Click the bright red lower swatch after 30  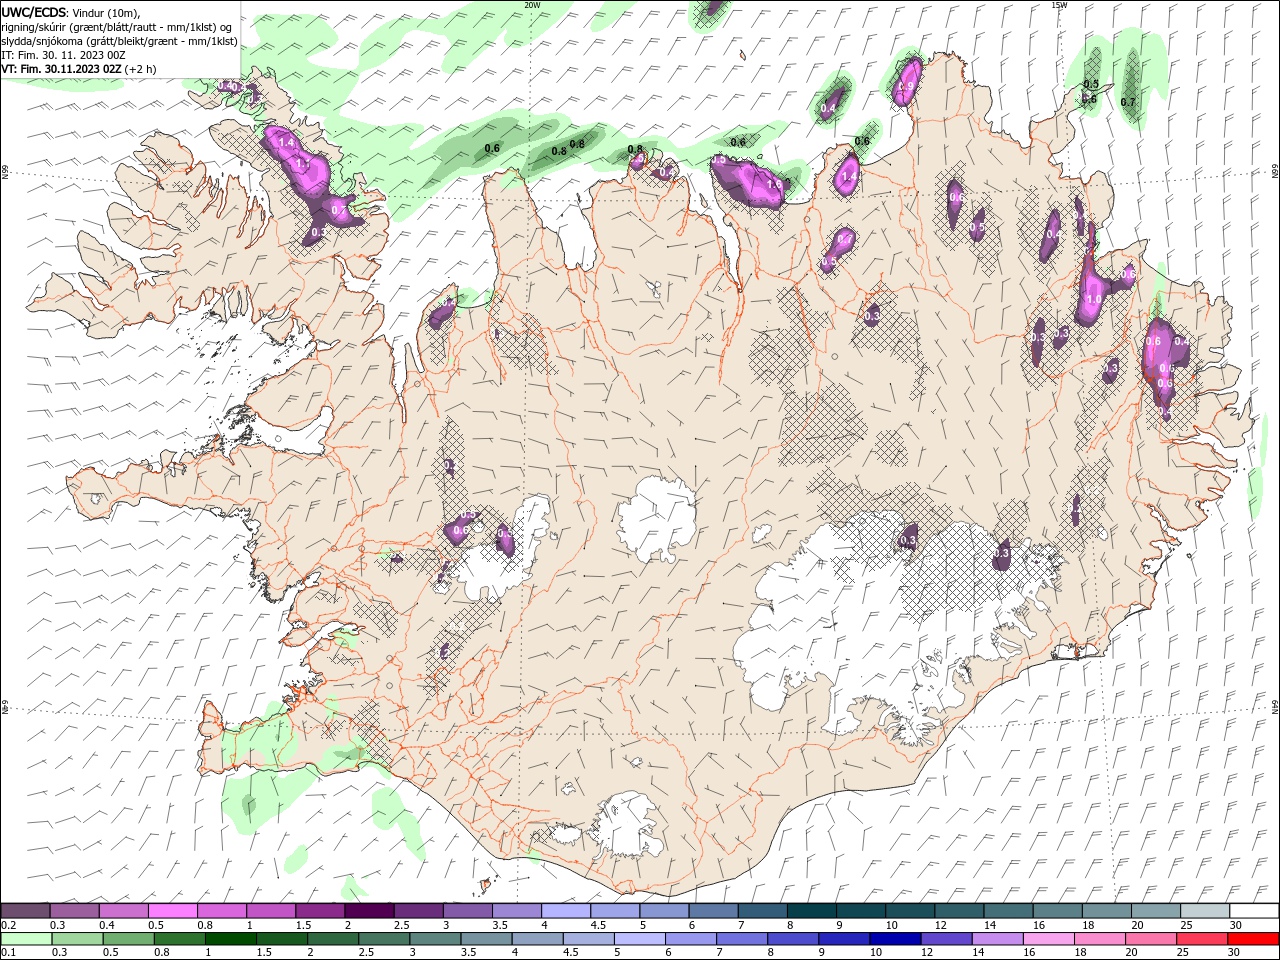(x=1252, y=939)
